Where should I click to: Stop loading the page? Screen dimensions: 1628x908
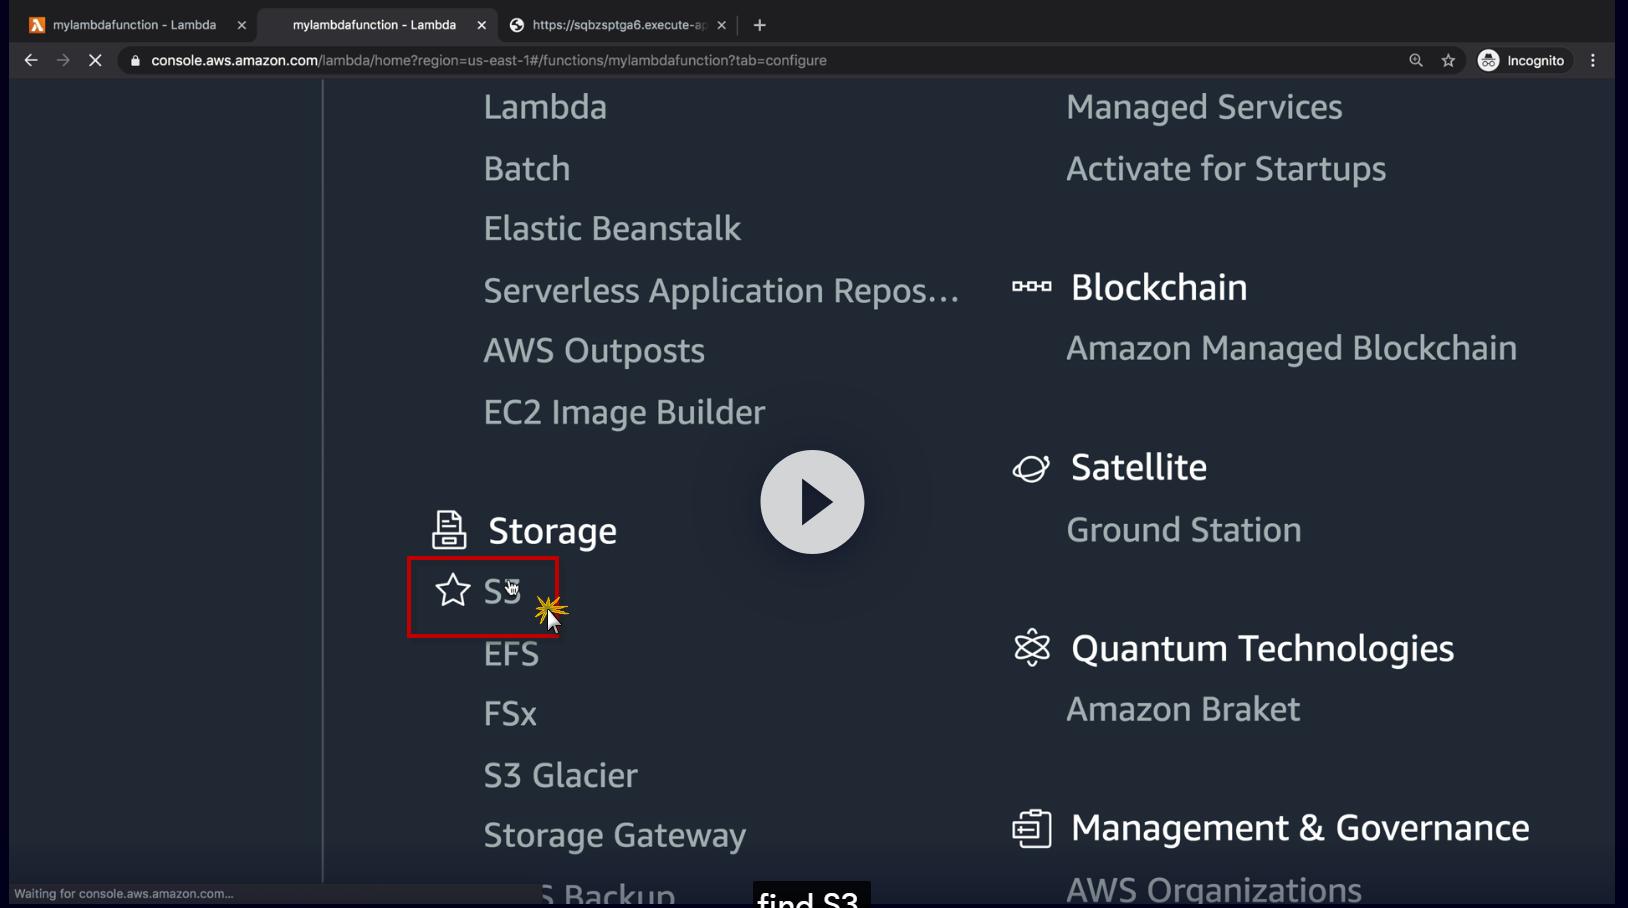click(95, 61)
